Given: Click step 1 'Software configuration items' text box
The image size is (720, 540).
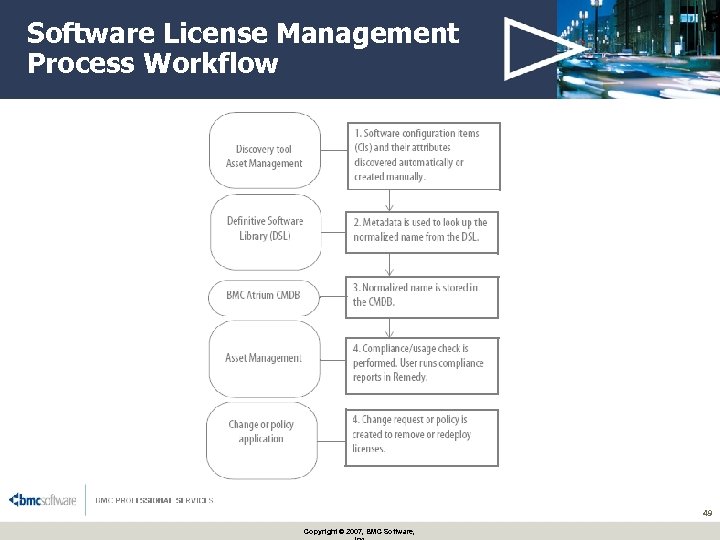Looking at the screenshot, I should pos(424,156).
